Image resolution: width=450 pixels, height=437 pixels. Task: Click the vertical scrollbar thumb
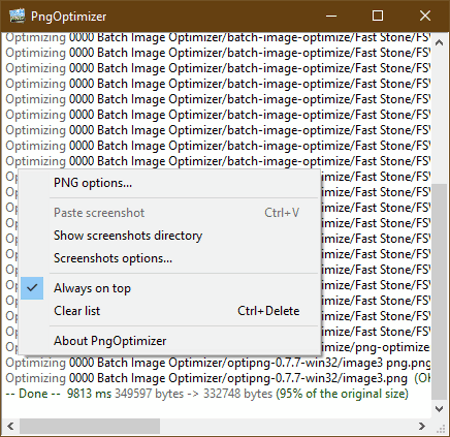pos(439,291)
